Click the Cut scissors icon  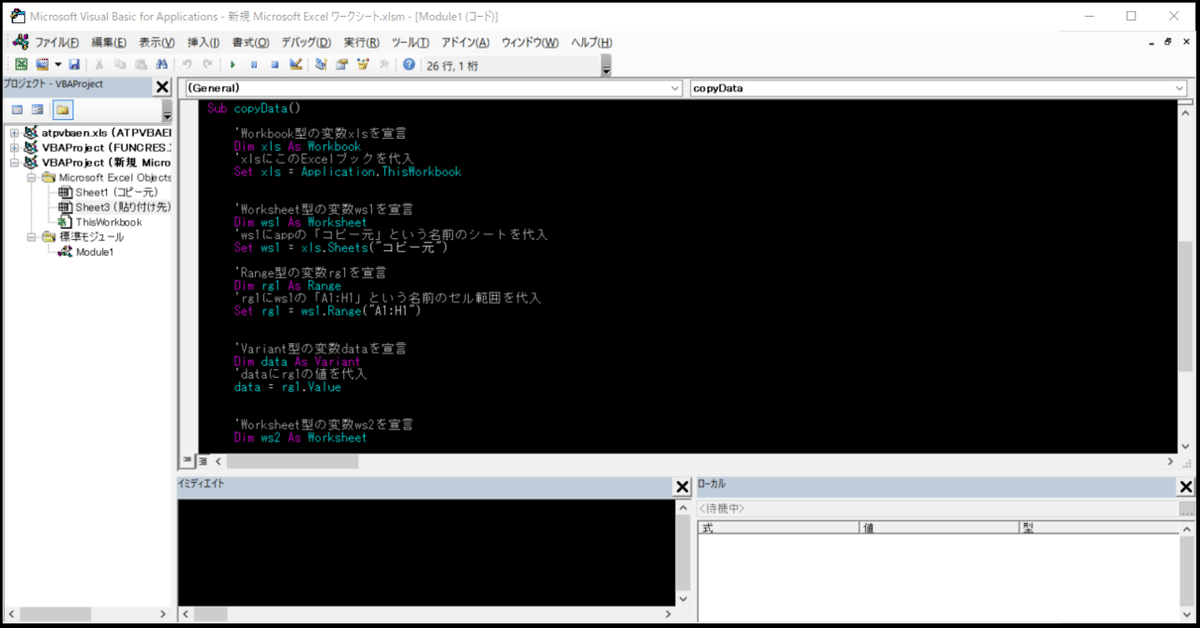(100, 64)
